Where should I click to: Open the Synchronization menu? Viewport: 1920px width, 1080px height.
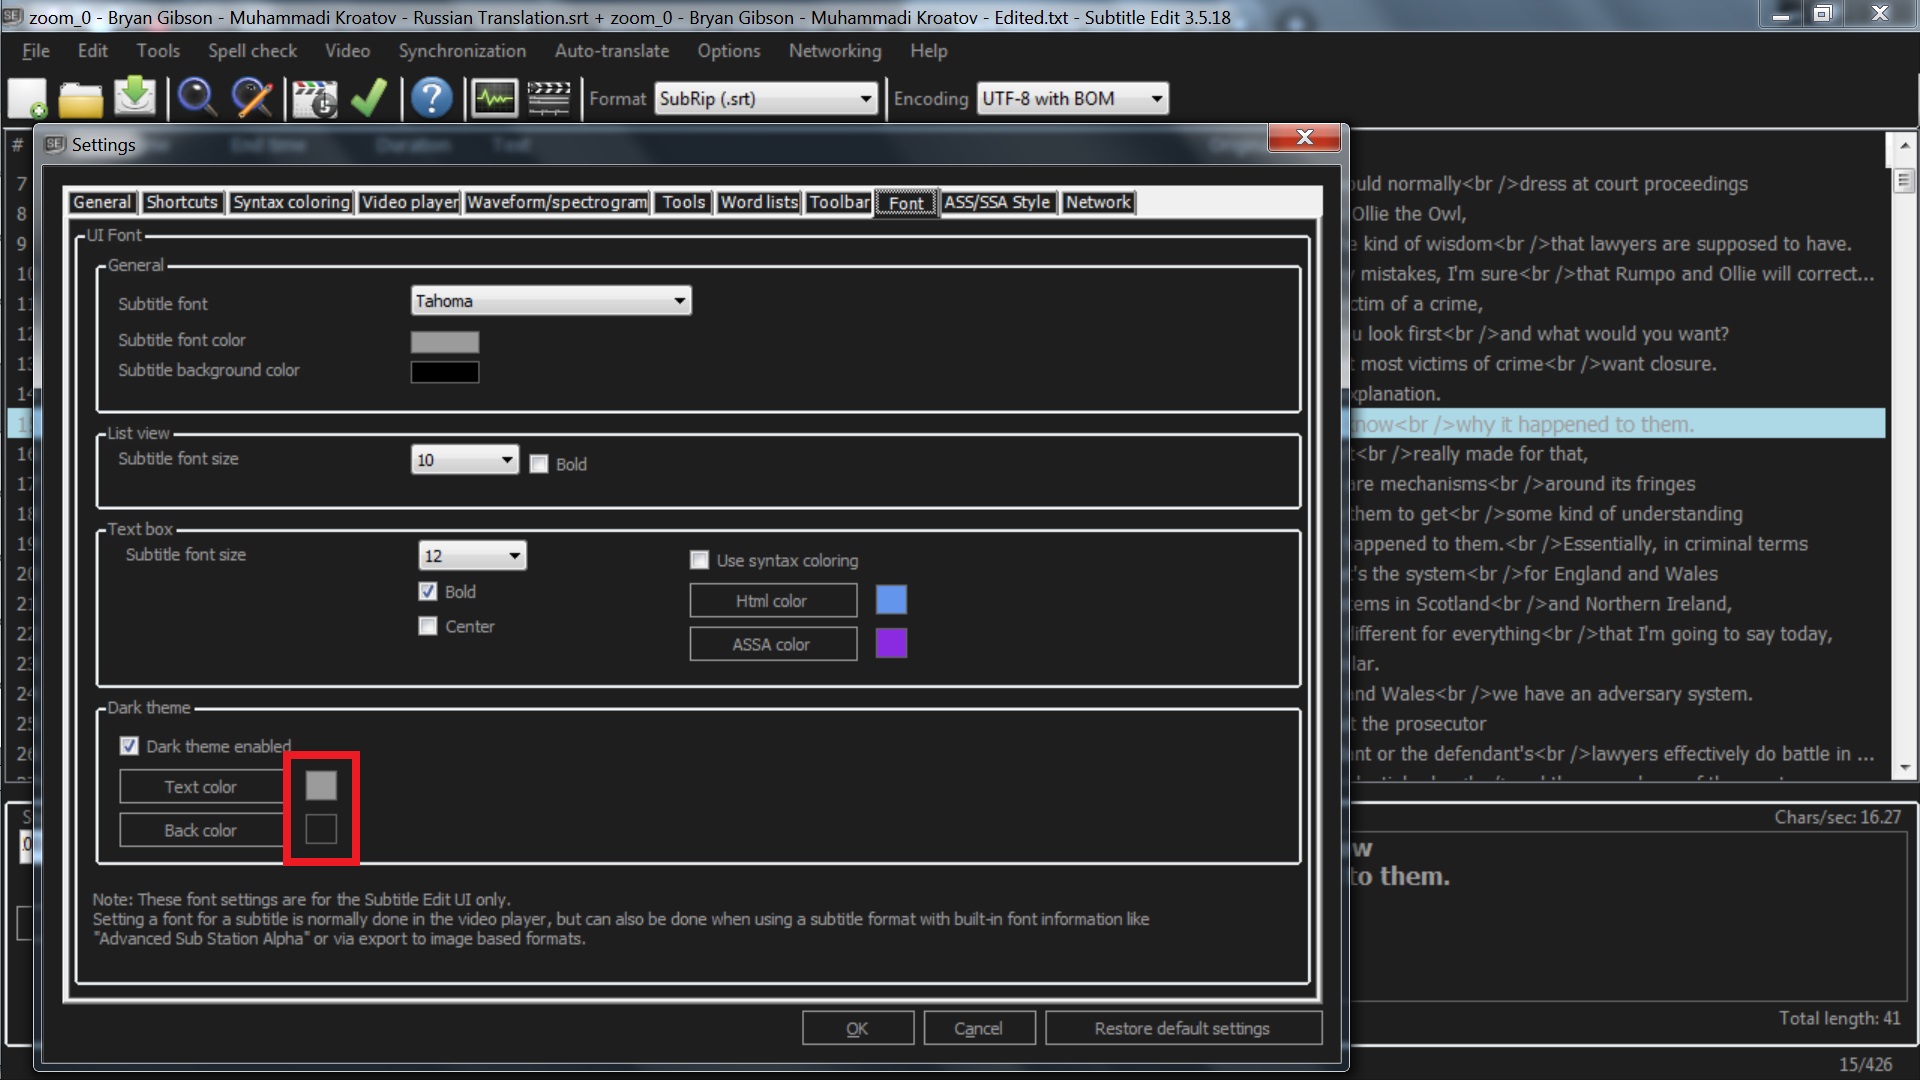(x=462, y=51)
